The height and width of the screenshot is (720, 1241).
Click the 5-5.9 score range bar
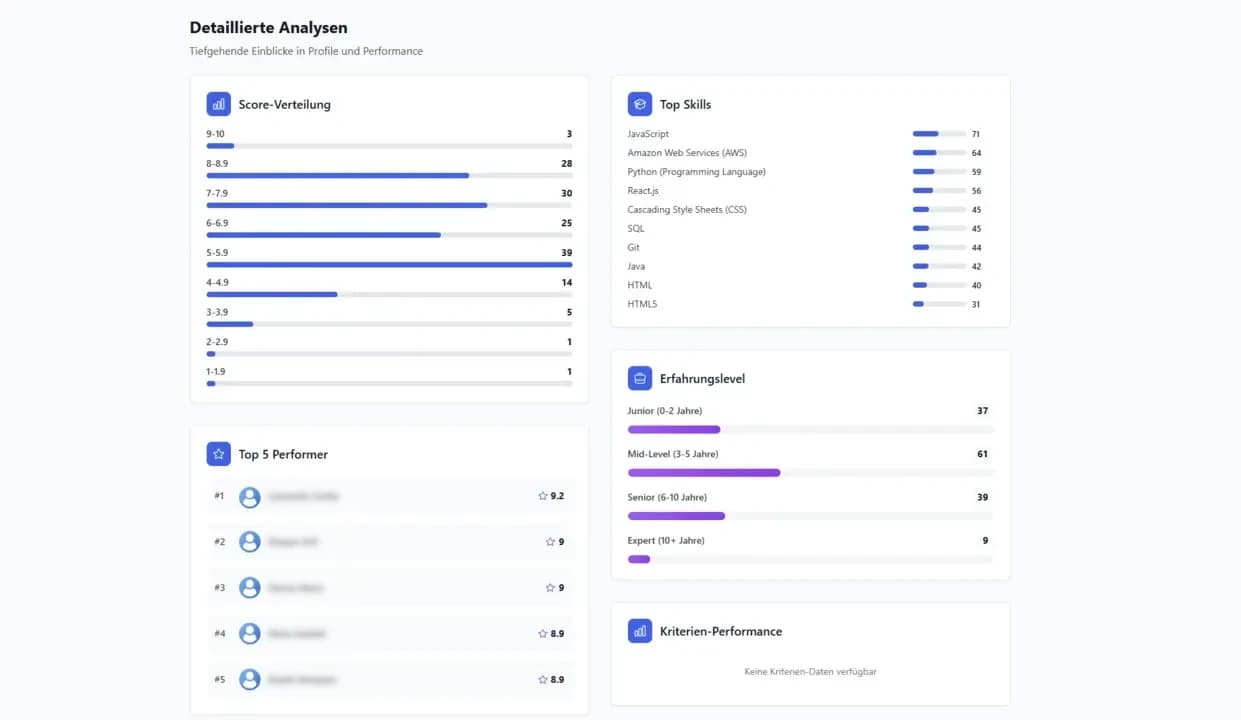click(x=389, y=265)
